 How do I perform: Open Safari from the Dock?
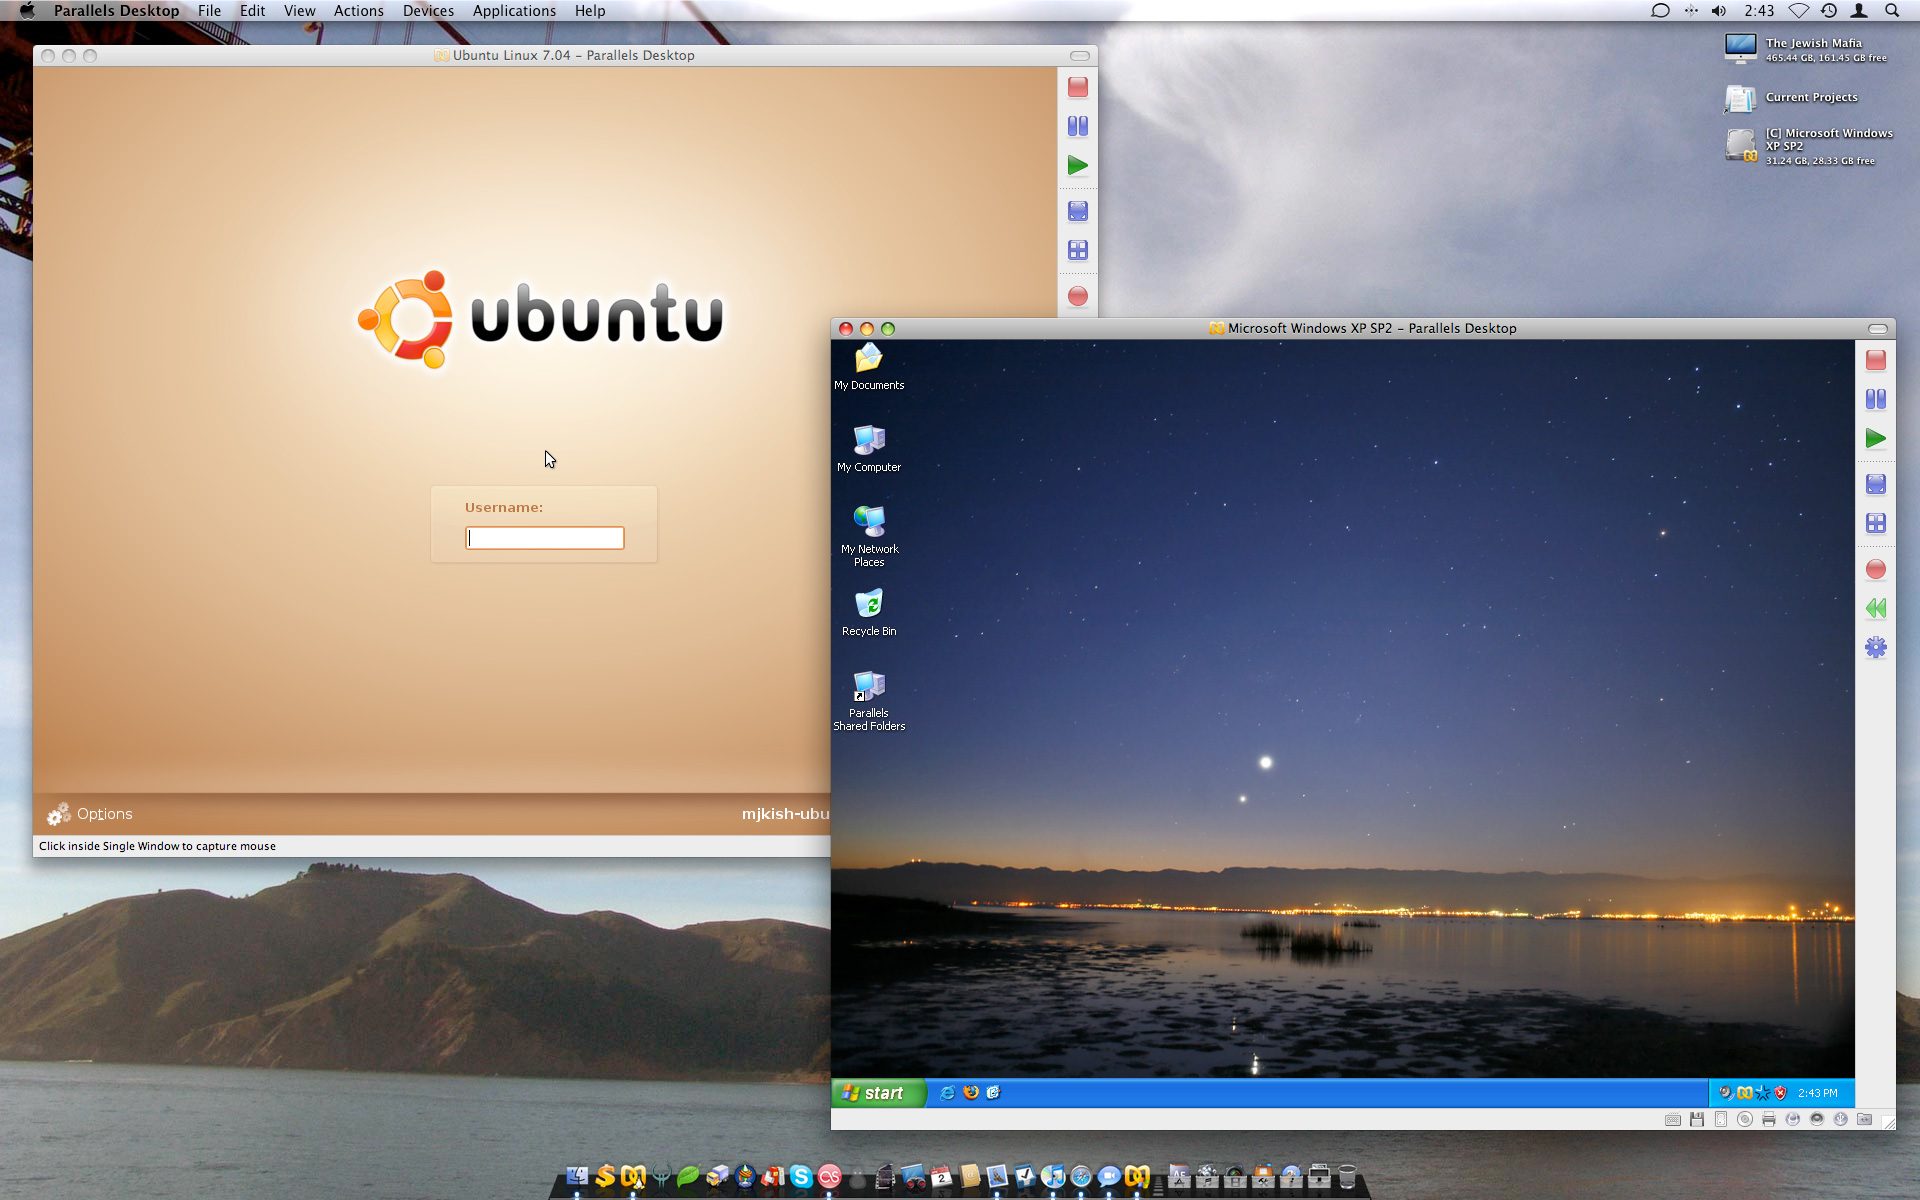point(1081,1176)
